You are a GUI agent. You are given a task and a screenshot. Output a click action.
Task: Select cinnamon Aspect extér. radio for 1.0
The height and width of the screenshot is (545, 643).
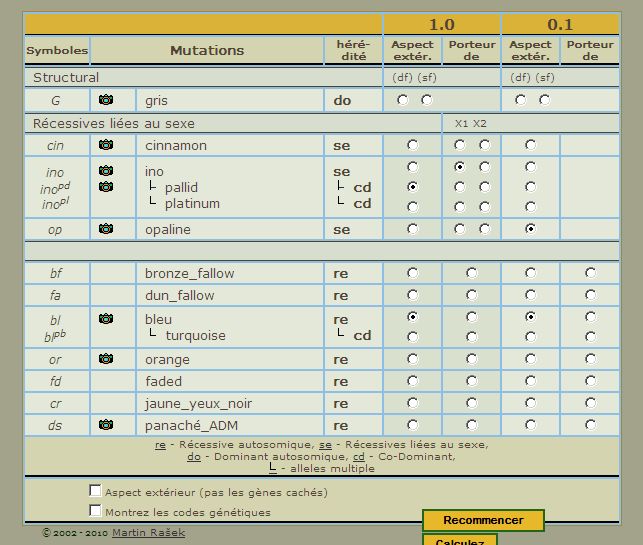[412, 145]
